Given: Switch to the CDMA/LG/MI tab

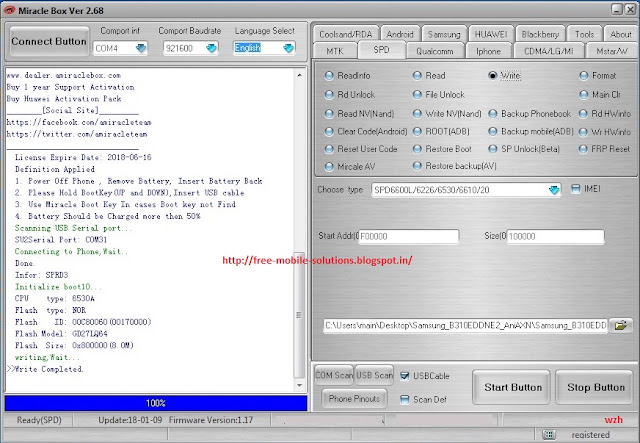Looking at the screenshot, I should 549,51.
